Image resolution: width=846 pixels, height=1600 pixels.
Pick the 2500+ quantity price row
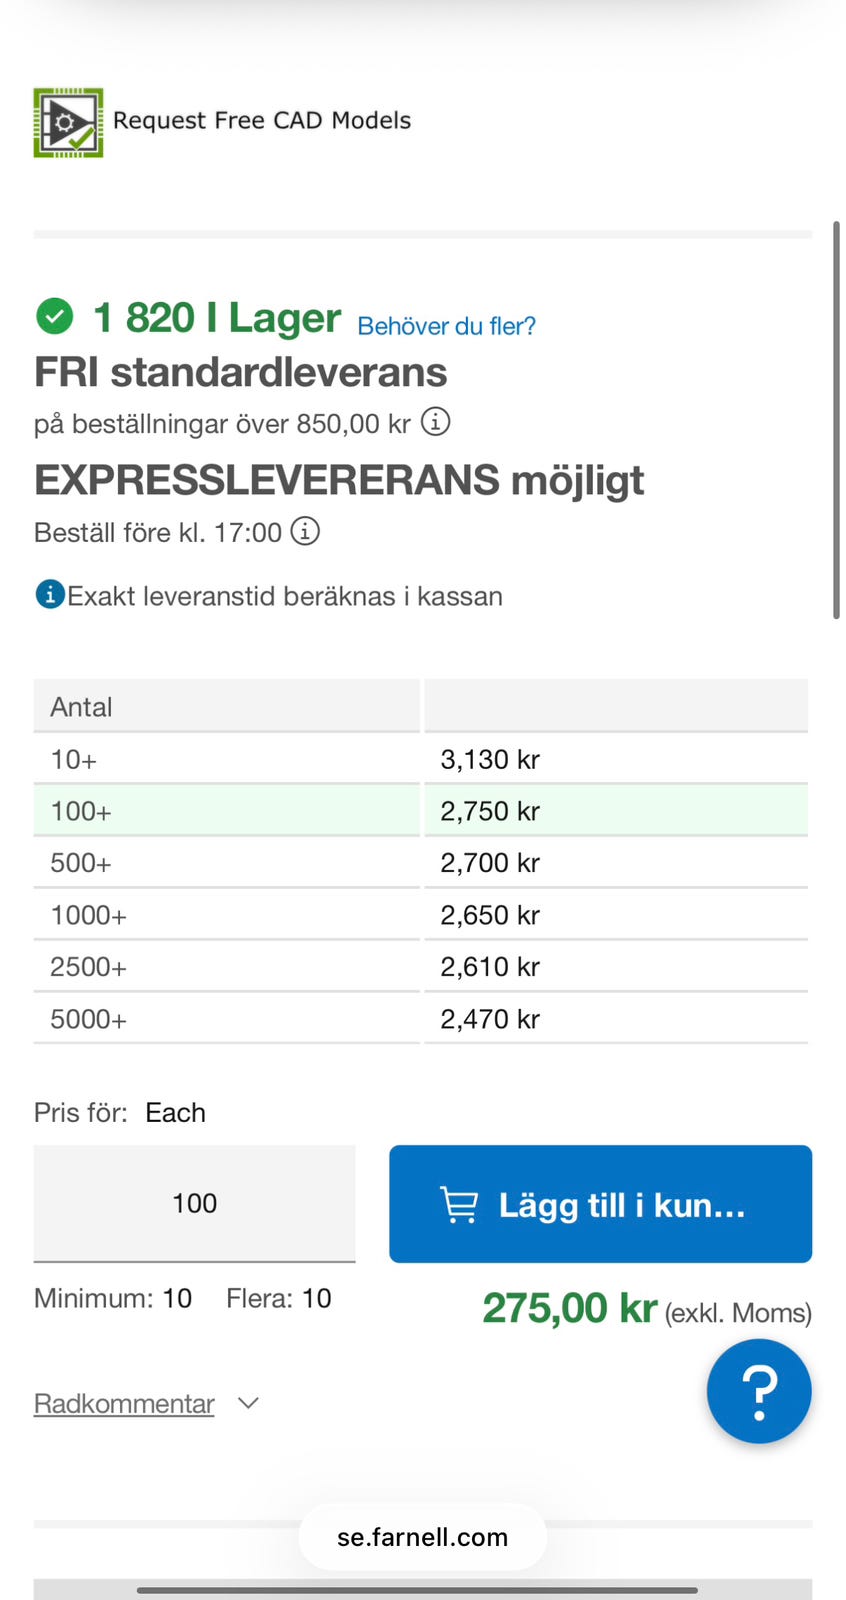click(x=420, y=967)
